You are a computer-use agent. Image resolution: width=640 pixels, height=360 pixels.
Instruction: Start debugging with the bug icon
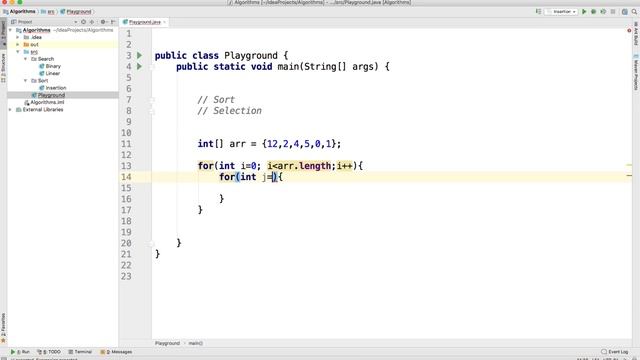pos(593,12)
